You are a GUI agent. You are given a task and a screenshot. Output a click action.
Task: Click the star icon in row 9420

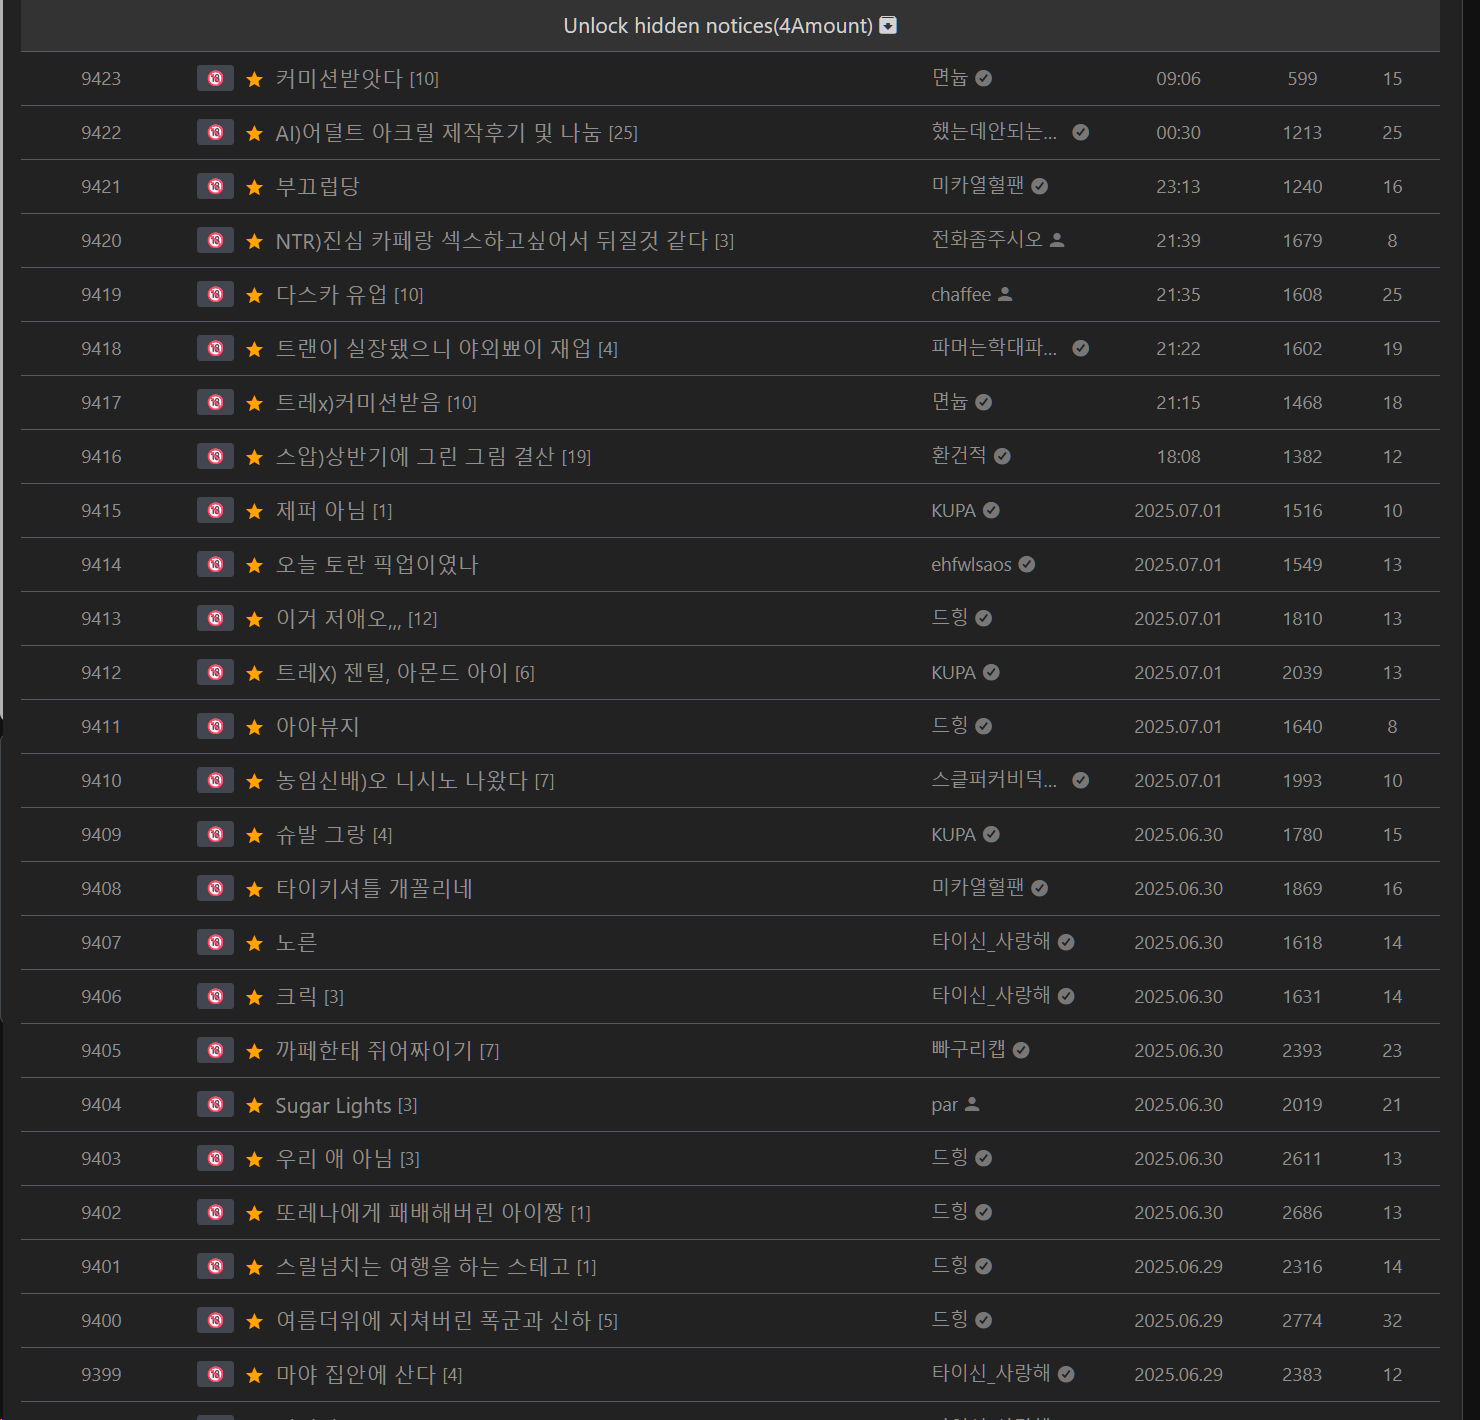pyautogui.click(x=254, y=241)
